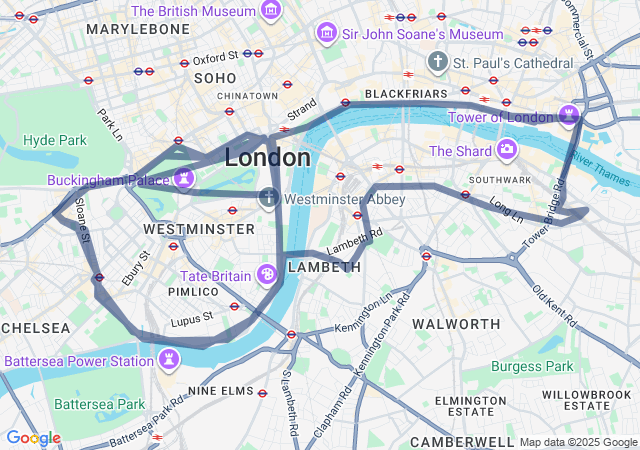Open St. Paul's Cathedral church pin
The height and width of the screenshot is (450, 640).
438,62
